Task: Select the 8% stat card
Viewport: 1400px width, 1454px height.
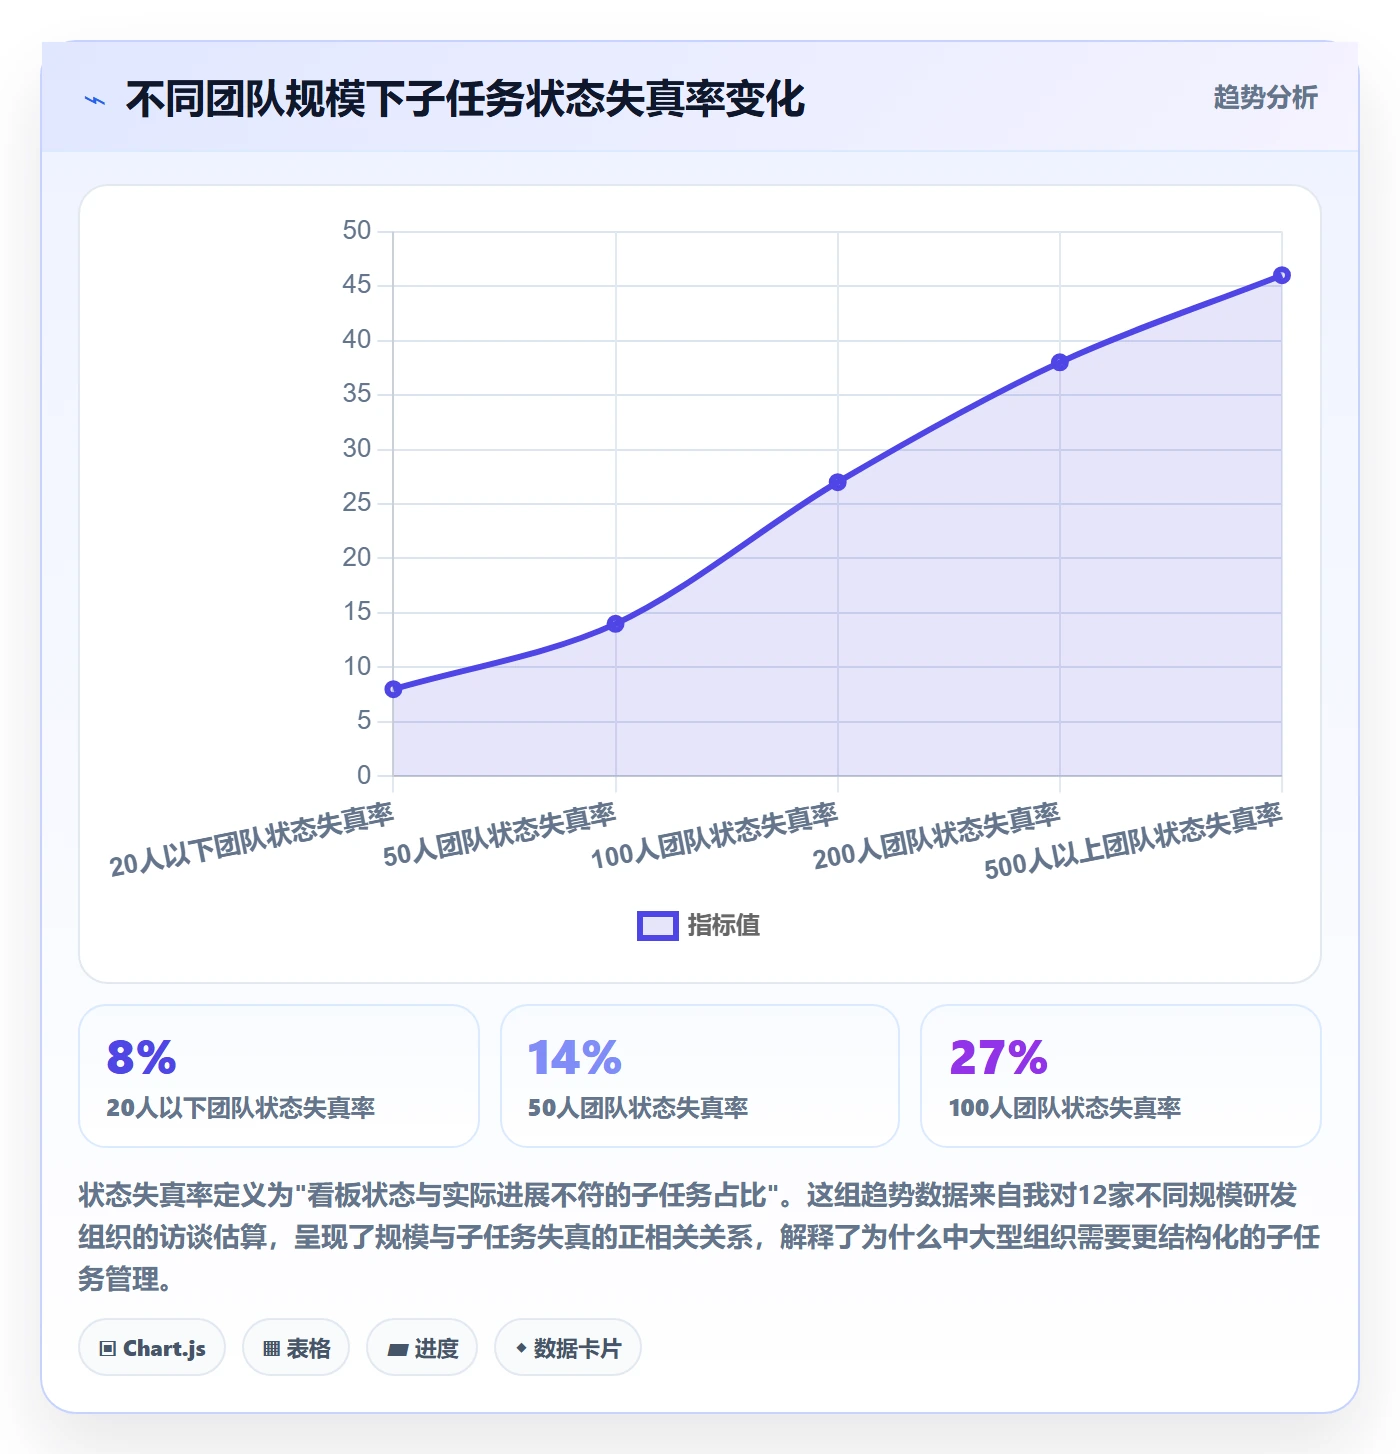Action: (x=279, y=1076)
